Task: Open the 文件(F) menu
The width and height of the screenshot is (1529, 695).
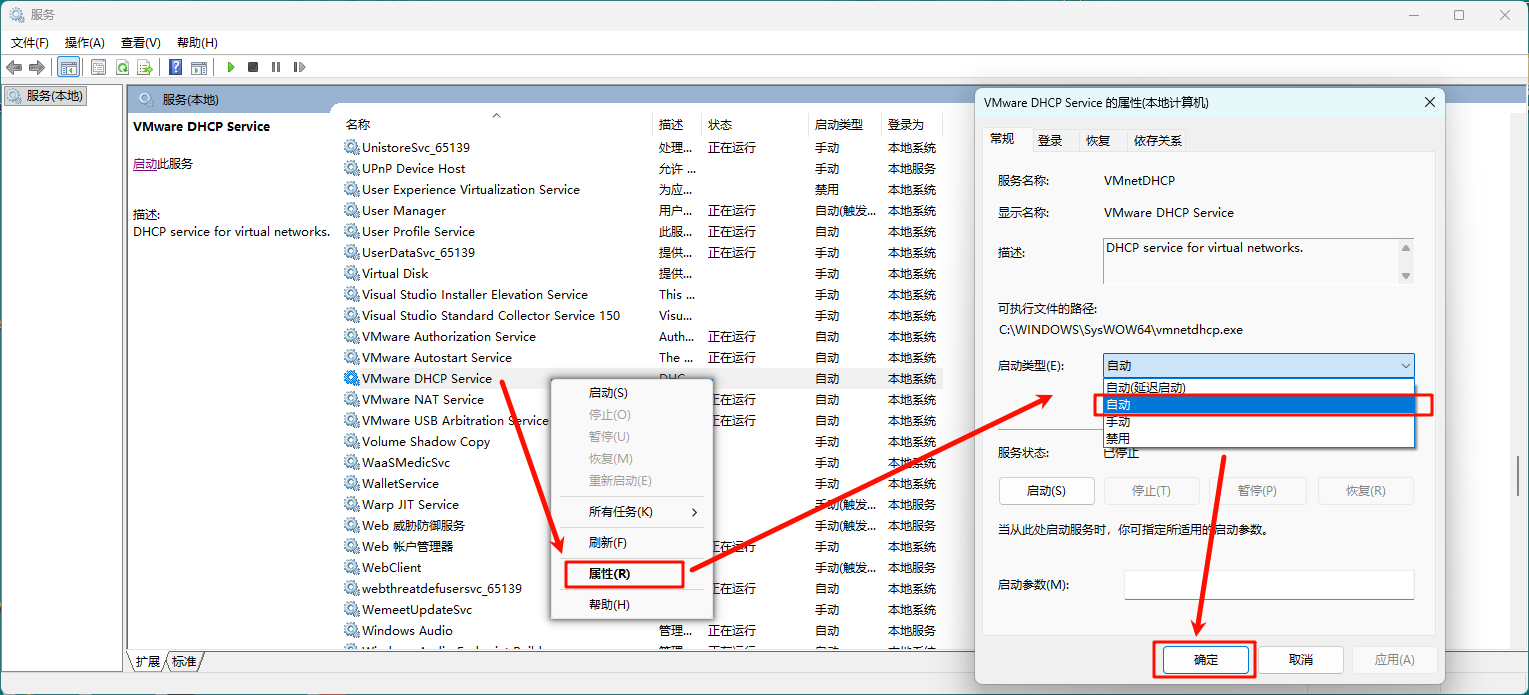Action: [30, 43]
